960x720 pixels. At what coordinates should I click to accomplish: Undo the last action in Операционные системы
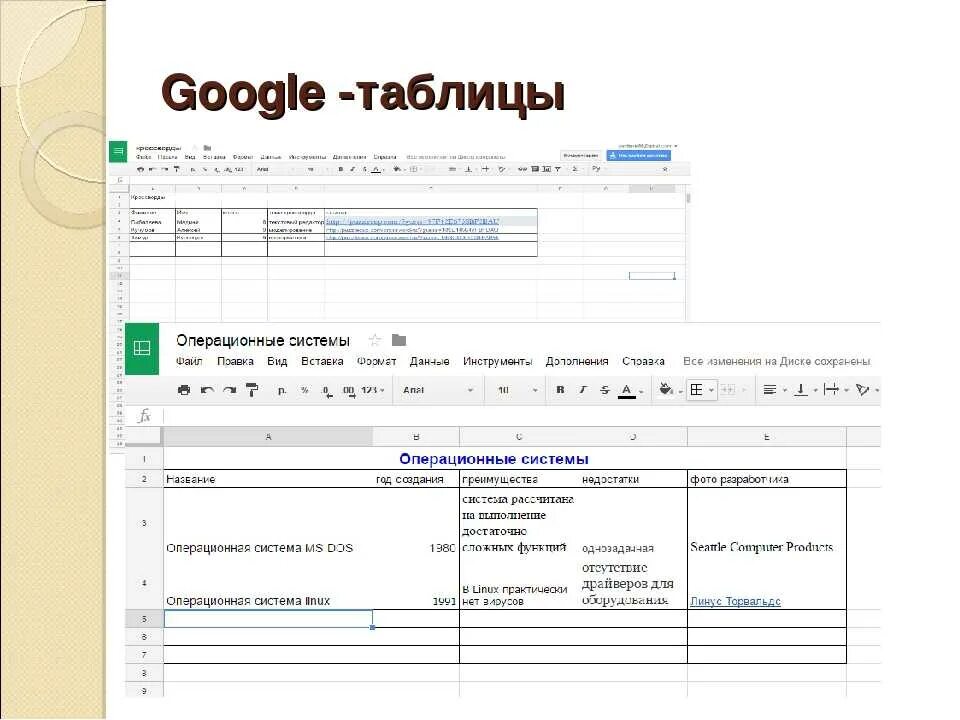pos(207,390)
